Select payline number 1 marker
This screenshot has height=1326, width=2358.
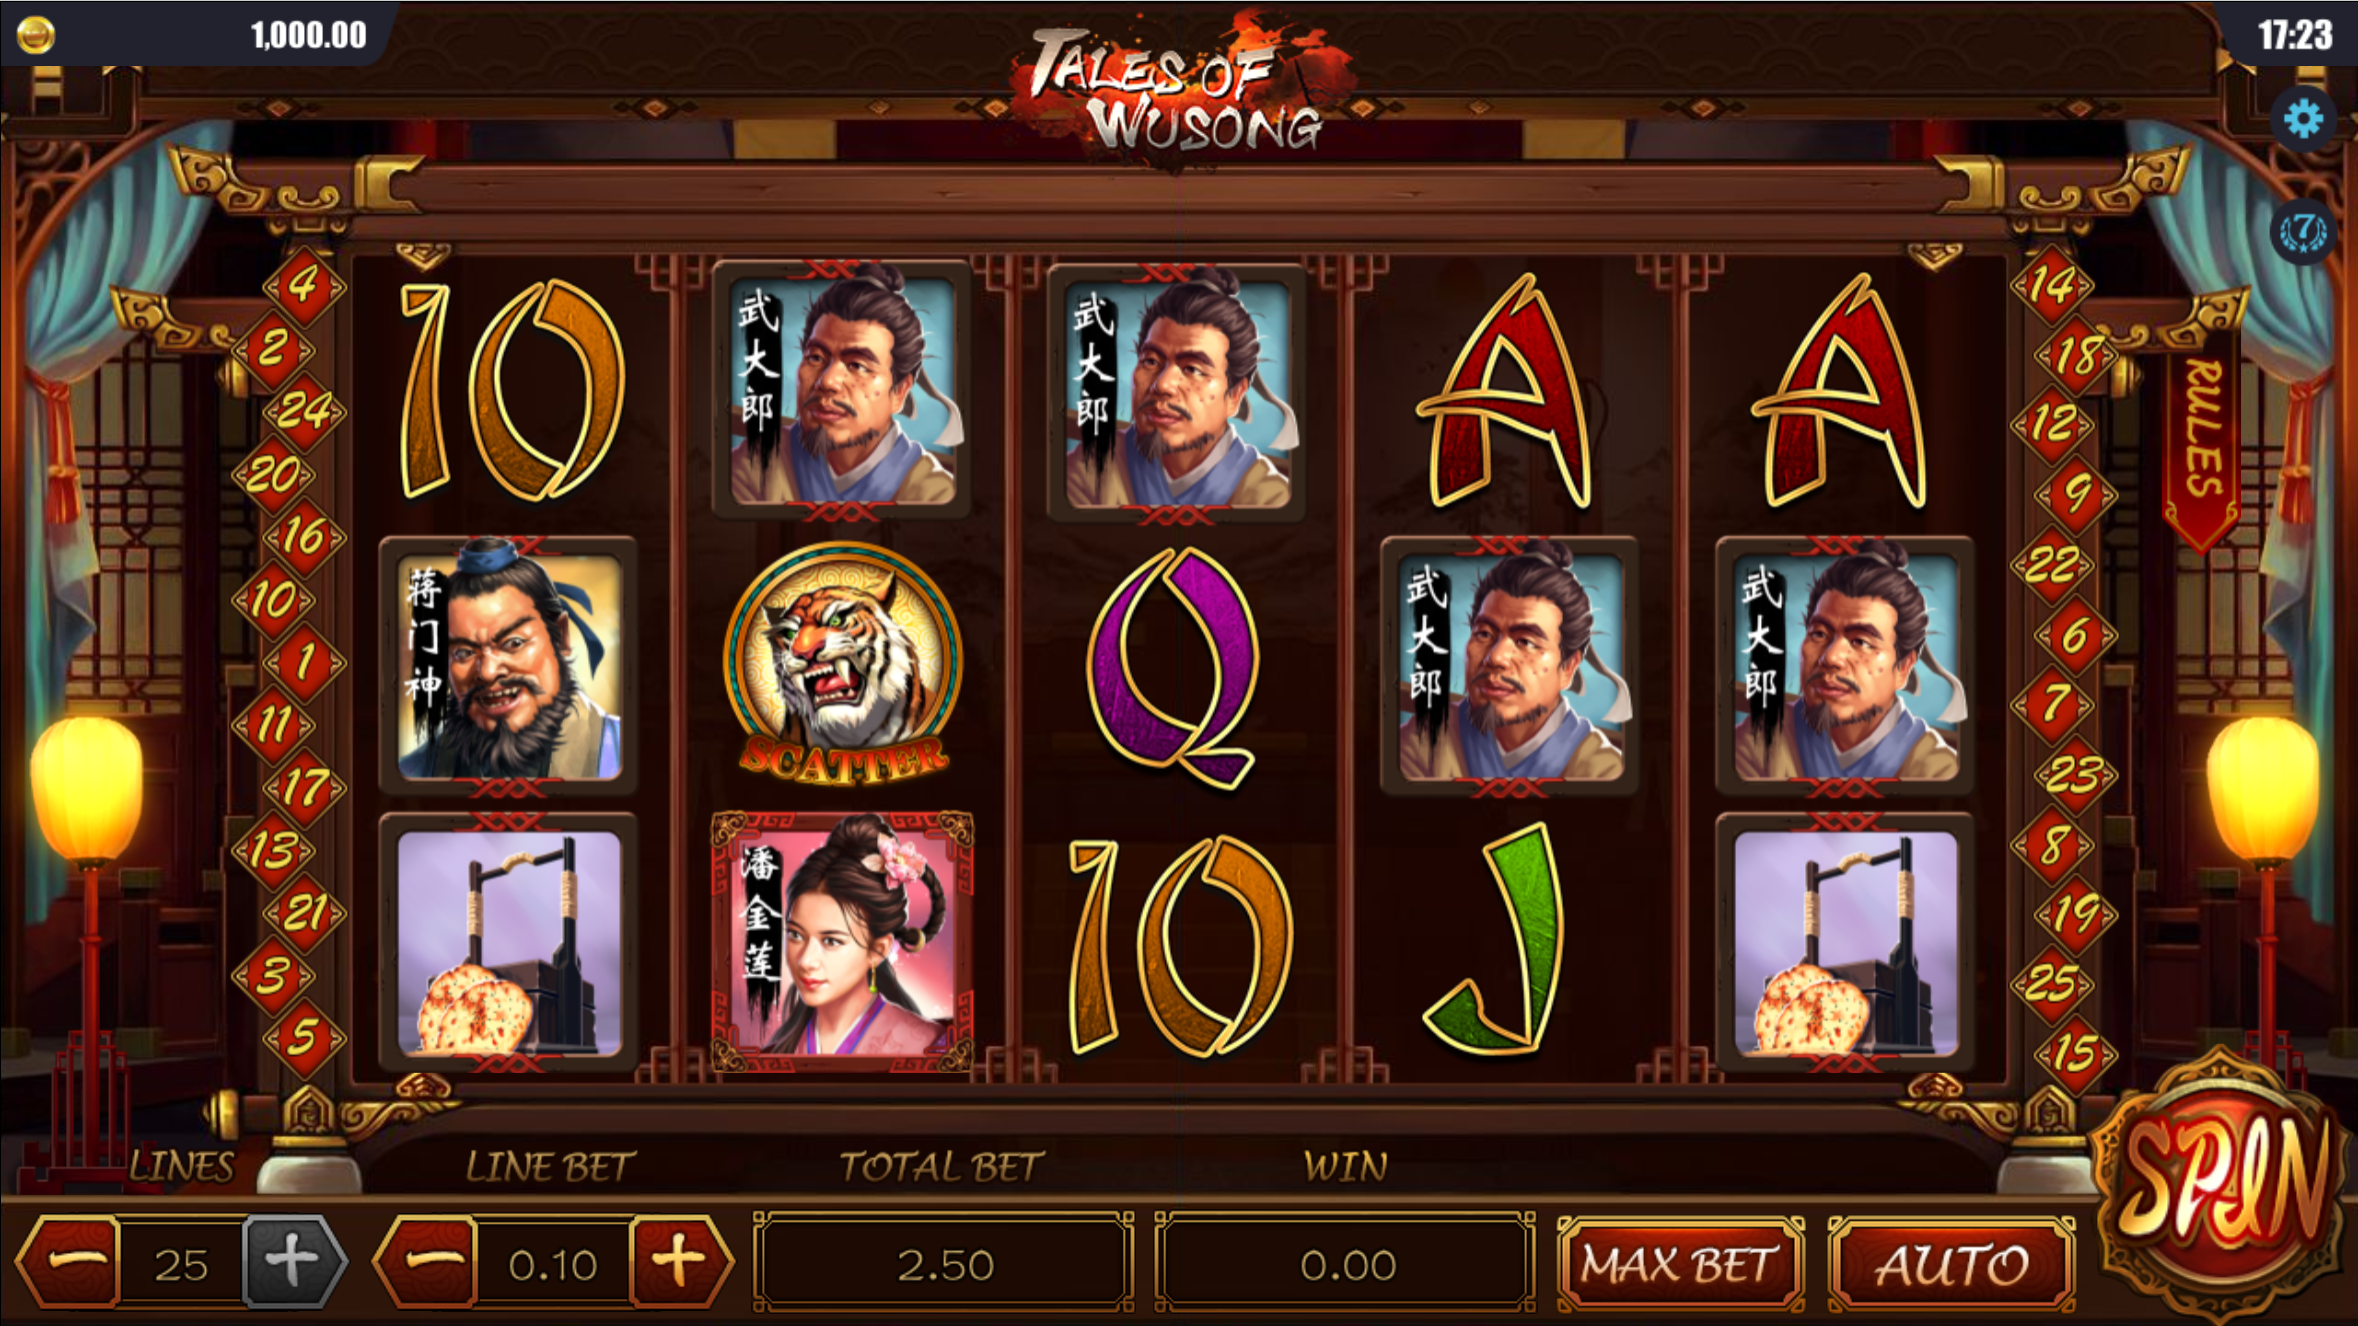[x=304, y=662]
